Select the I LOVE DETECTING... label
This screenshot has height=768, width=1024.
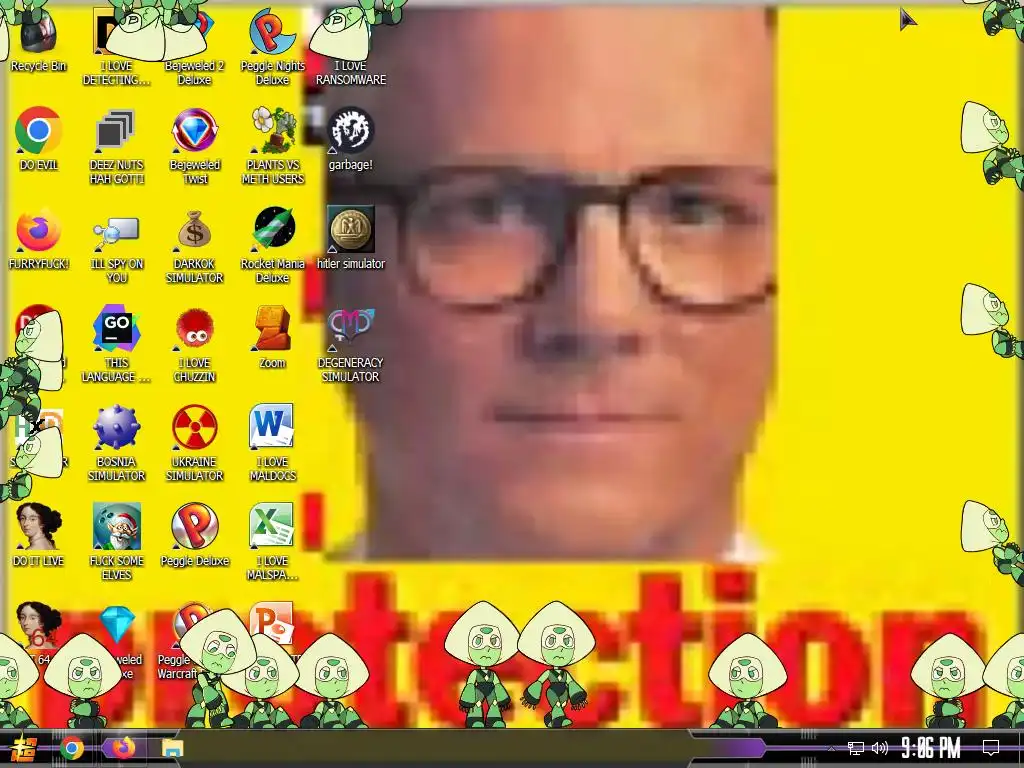[116, 73]
